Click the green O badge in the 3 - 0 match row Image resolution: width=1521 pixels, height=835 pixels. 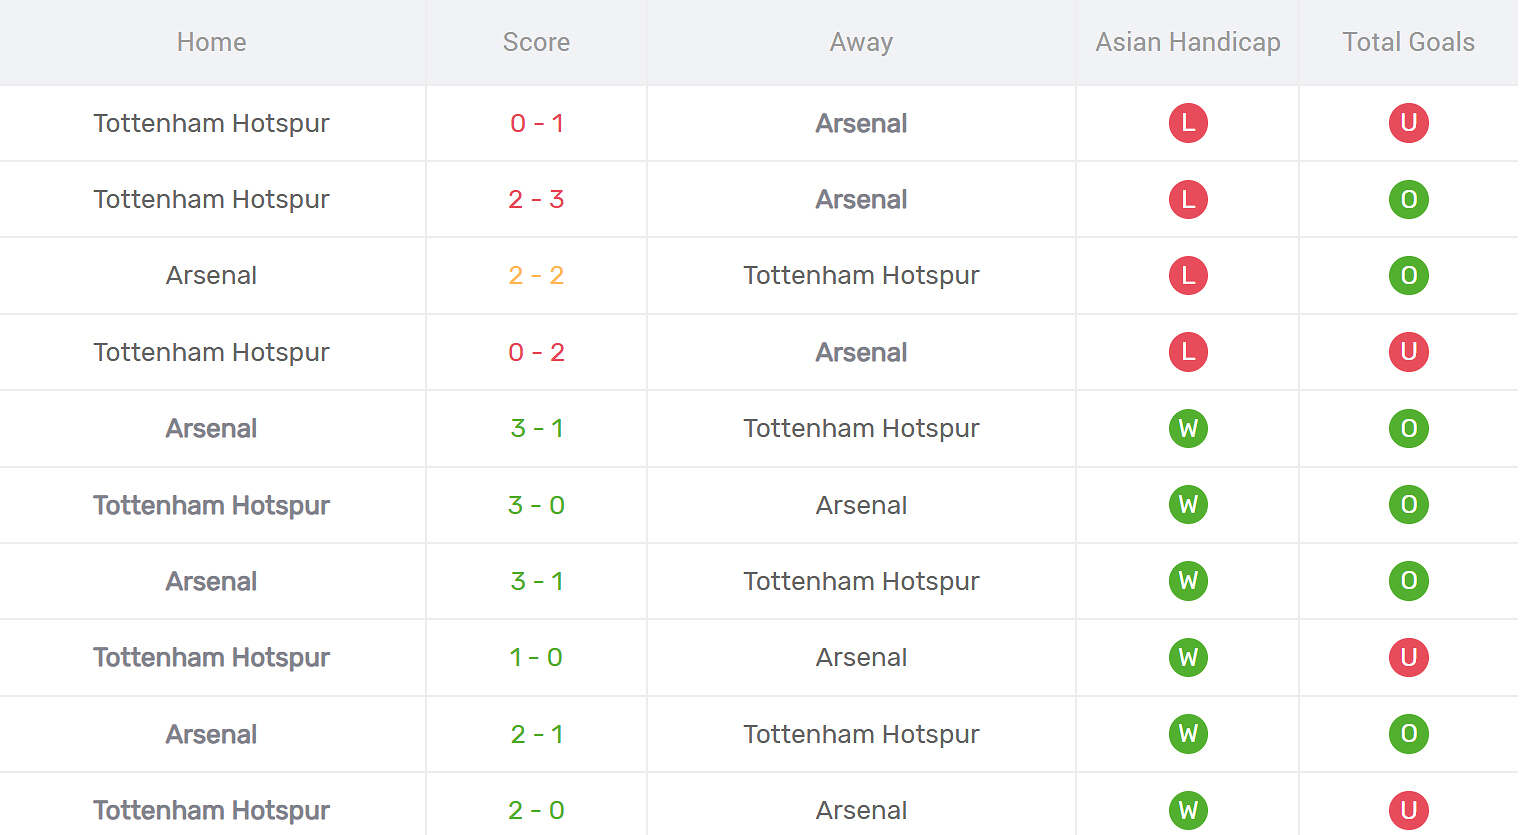click(1408, 505)
